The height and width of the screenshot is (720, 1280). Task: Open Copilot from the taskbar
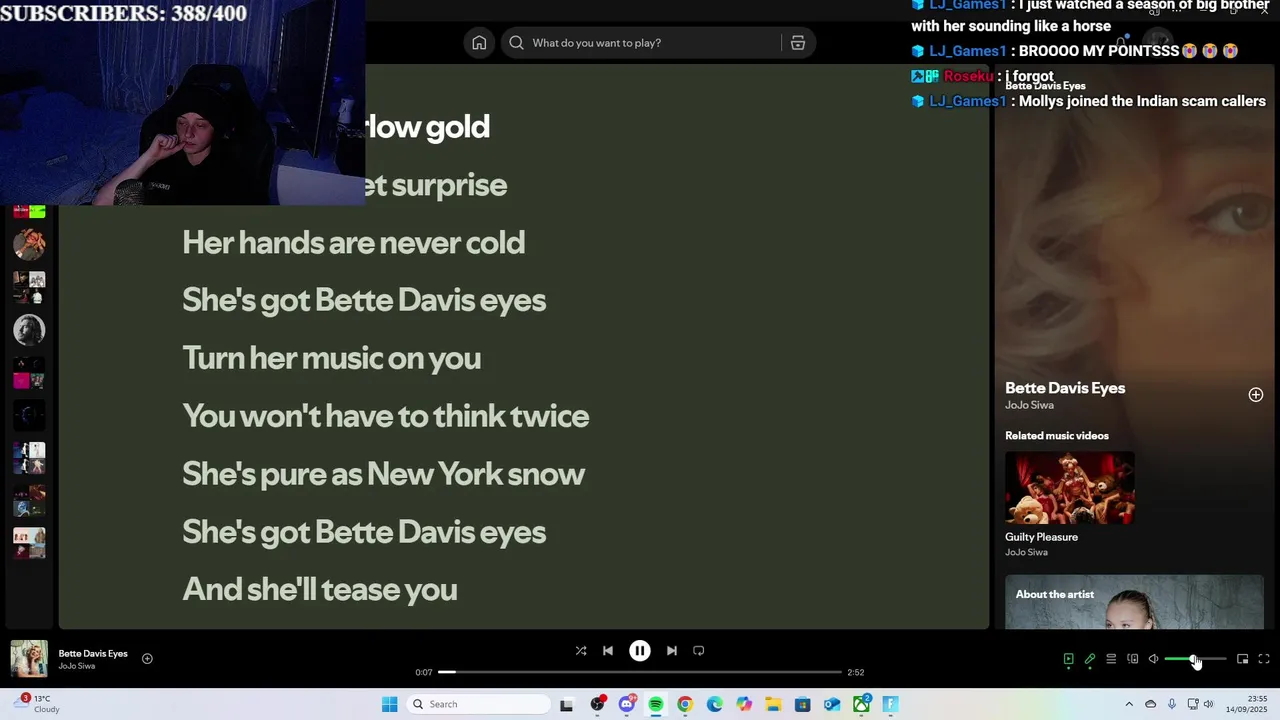click(744, 704)
